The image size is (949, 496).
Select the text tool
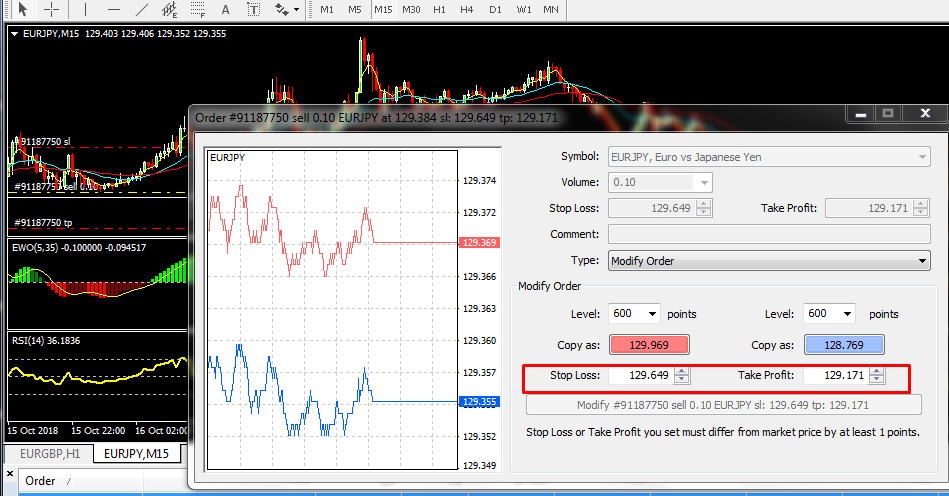225,10
